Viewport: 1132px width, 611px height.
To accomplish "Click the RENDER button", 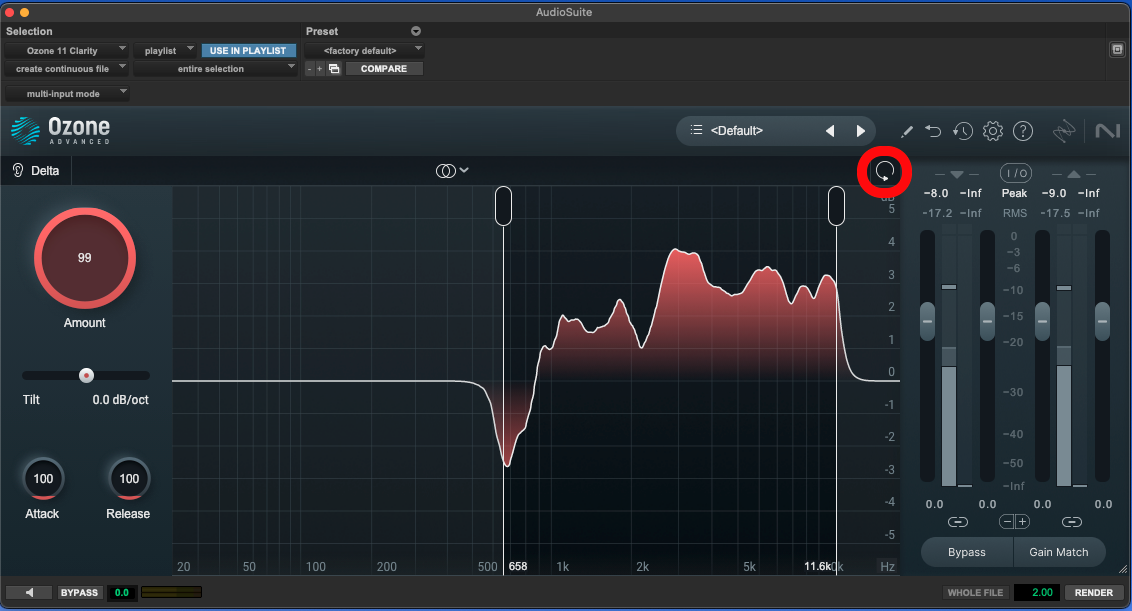I will click(x=1094, y=592).
